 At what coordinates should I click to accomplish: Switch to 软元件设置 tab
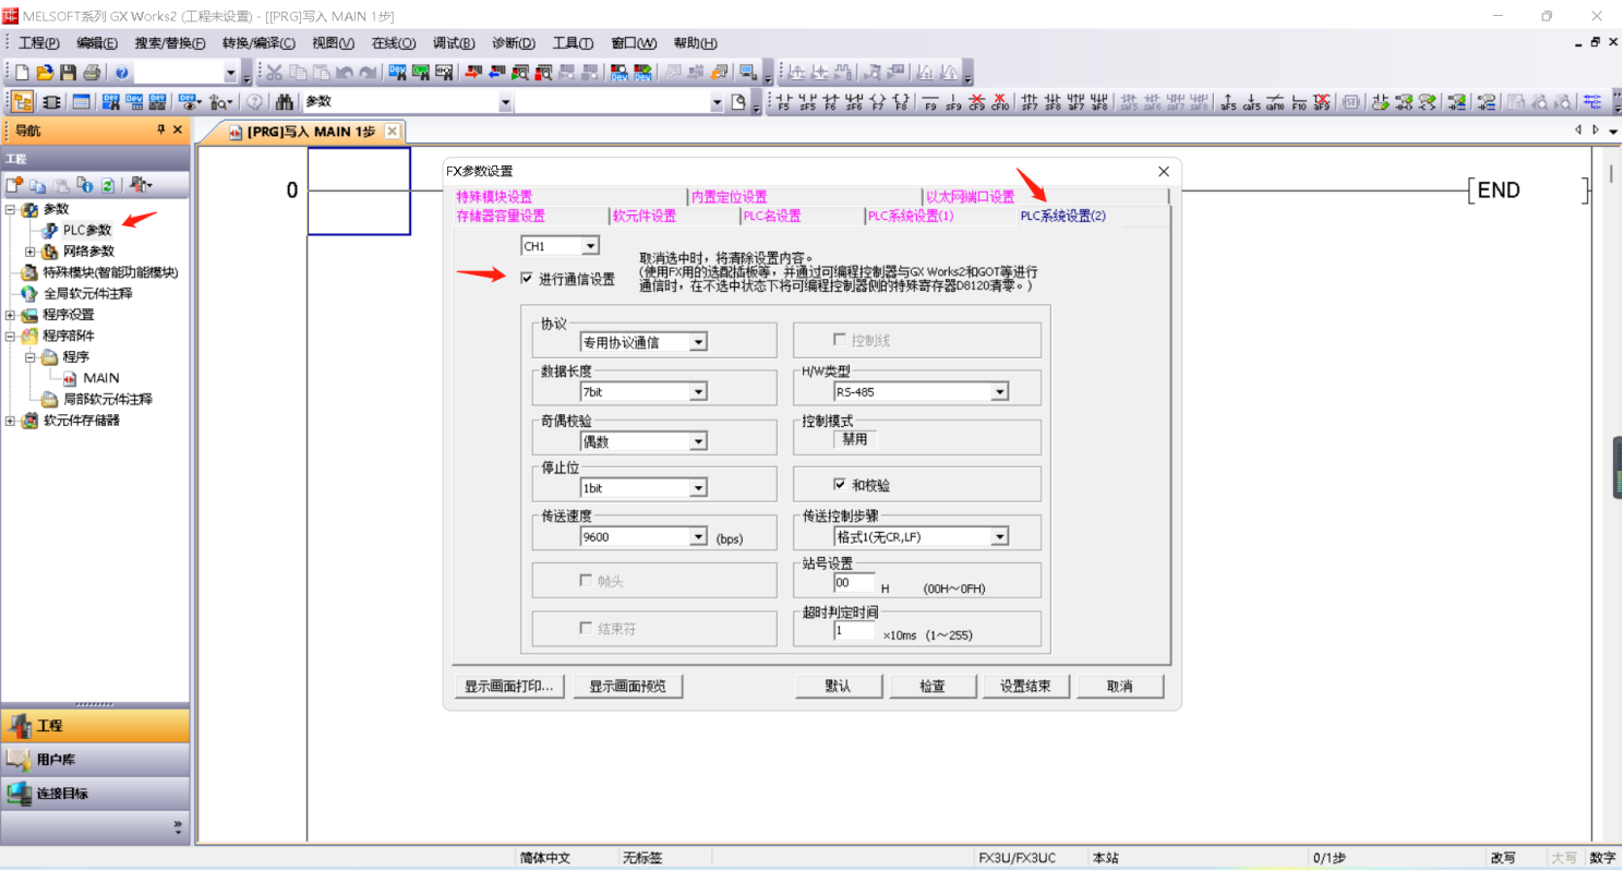pyautogui.click(x=644, y=216)
